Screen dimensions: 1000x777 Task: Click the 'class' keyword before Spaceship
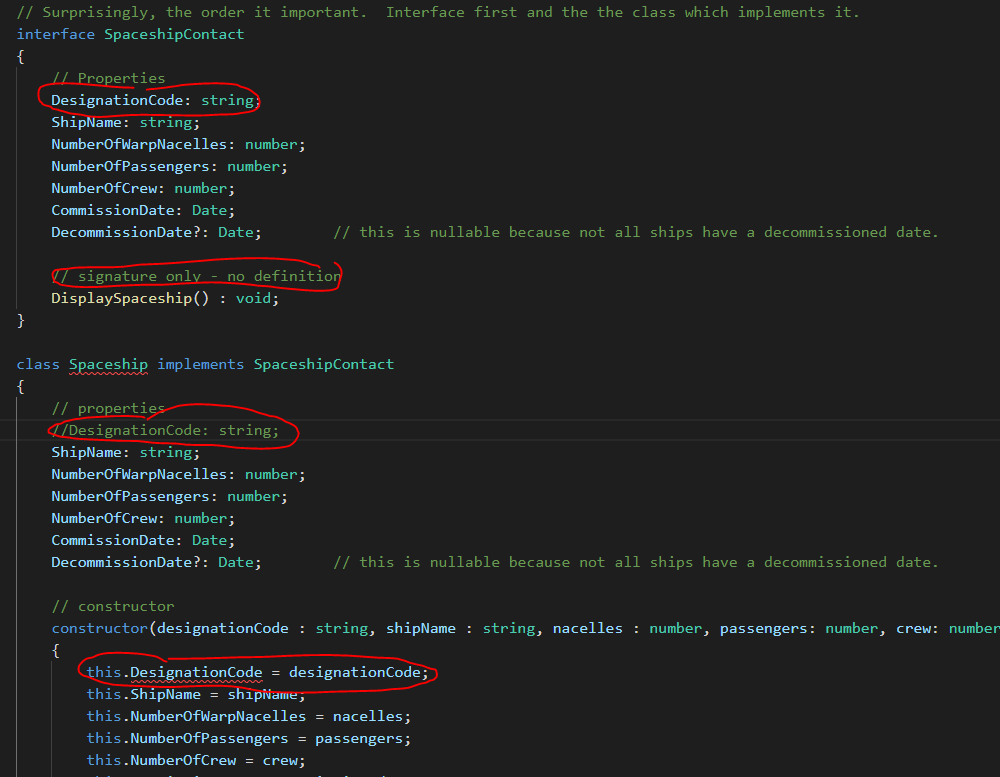[x=38, y=364]
